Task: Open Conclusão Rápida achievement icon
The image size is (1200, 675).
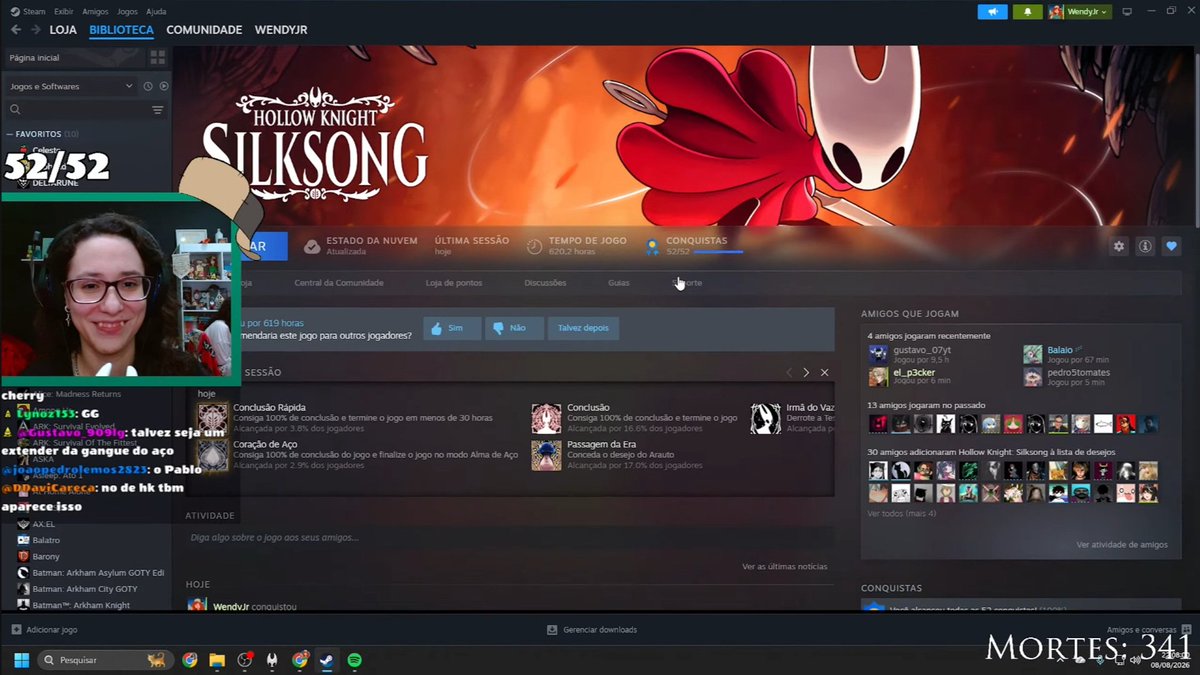Action: [212, 418]
